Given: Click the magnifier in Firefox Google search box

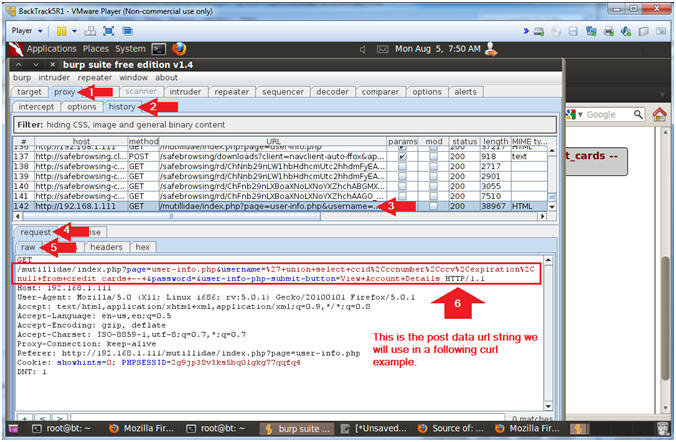Looking at the screenshot, I should click(x=638, y=114).
